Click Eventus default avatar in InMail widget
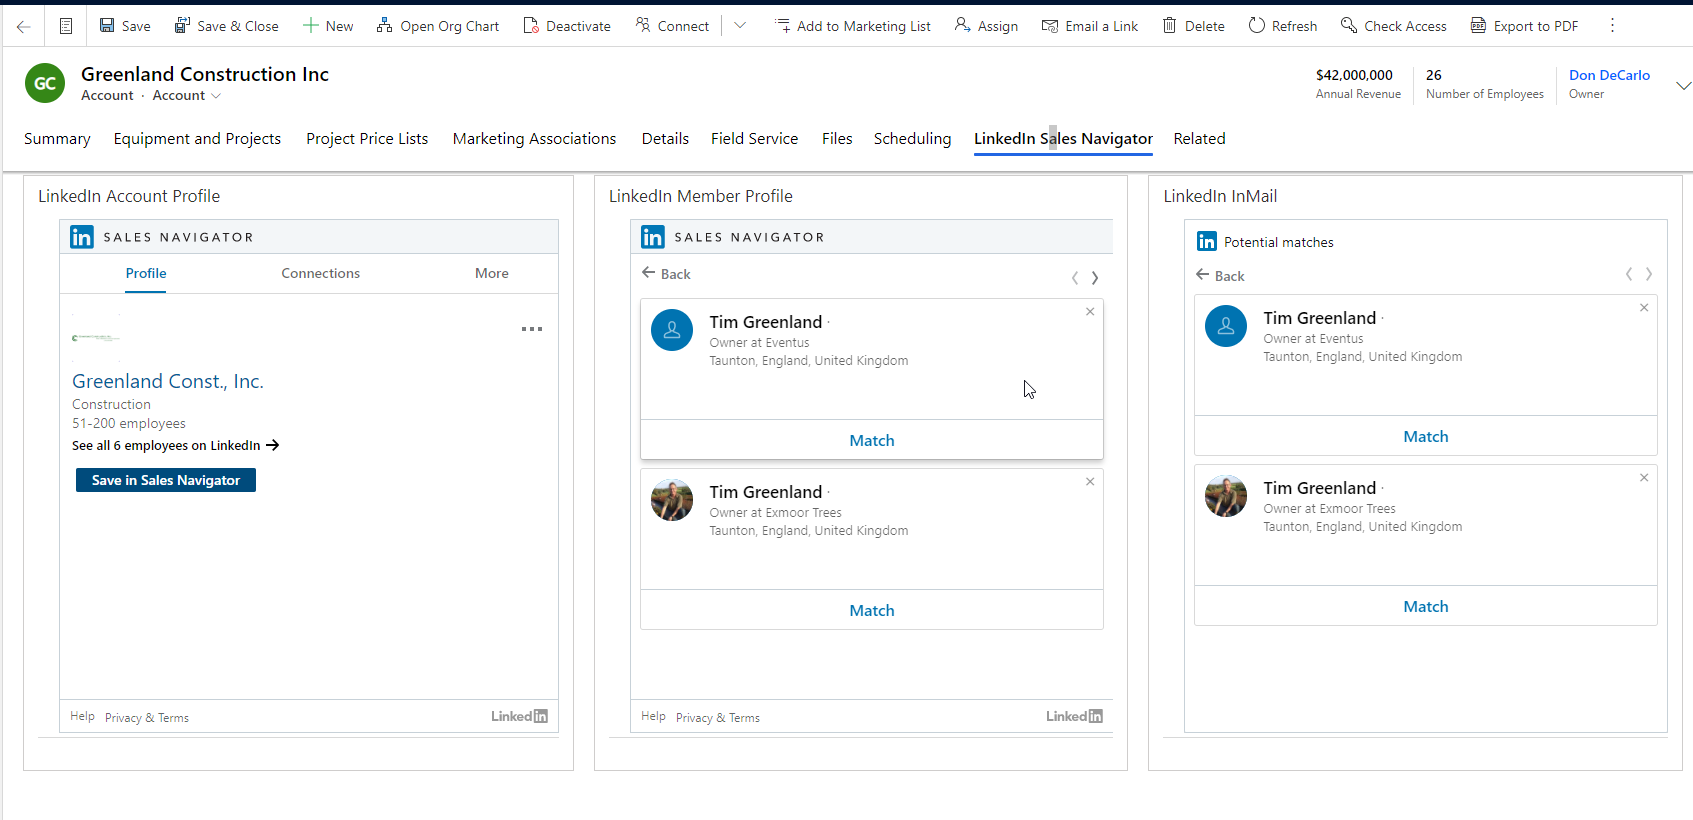1693x820 pixels. 1226,326
